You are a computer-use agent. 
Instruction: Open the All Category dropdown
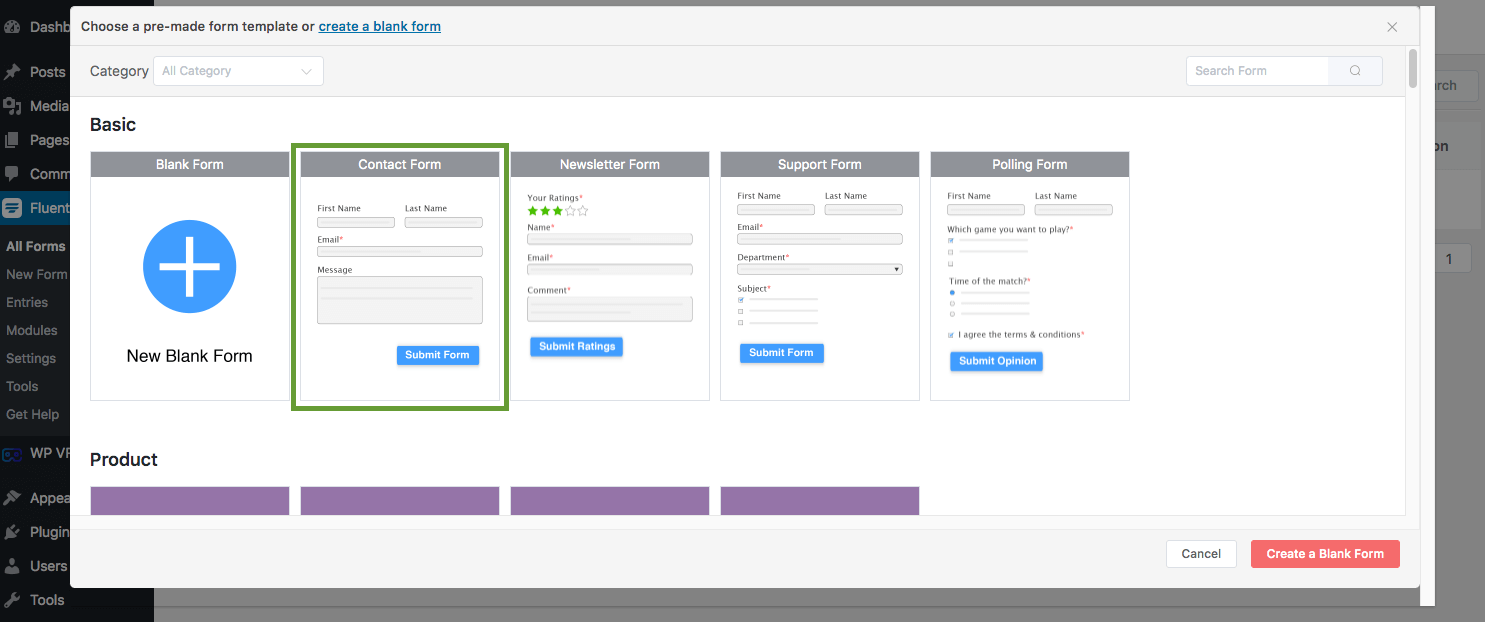237,71
